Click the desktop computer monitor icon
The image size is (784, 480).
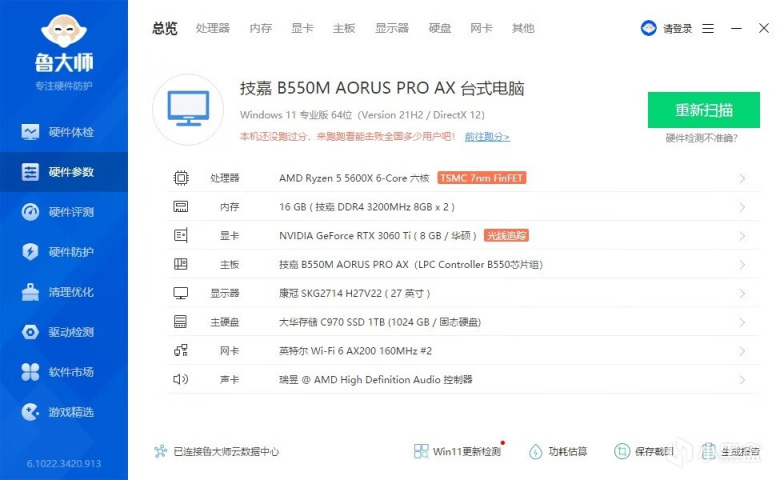coord(188,108)
